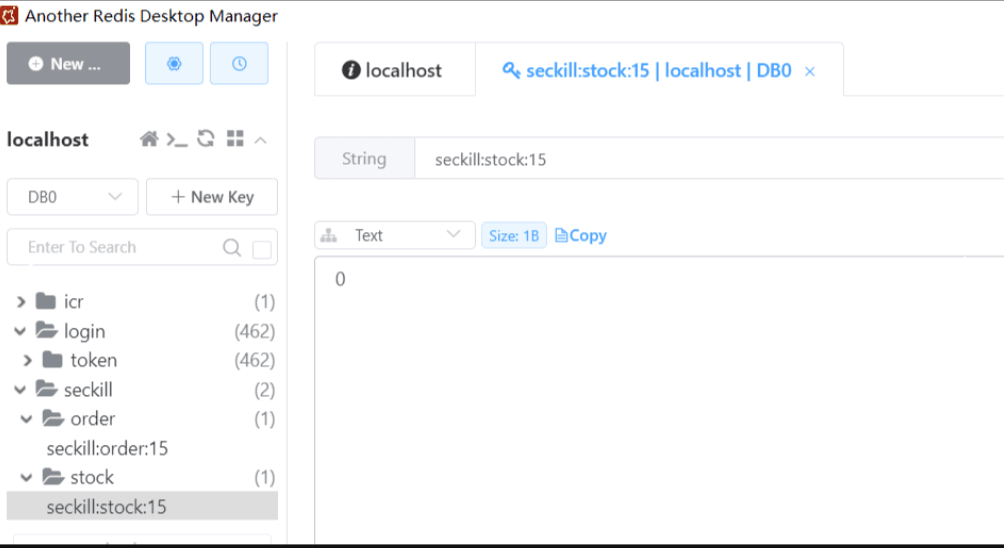The width and height of the screenshot is (1004, 548).
Task: Open the Redis console terminal icon
Action: pyautogui.click(x=177, y=139)
